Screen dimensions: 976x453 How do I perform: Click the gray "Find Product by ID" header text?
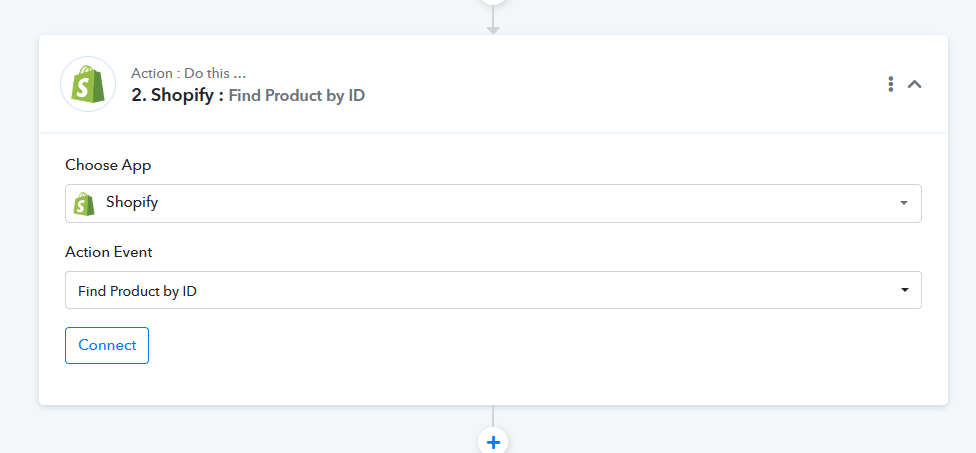pyautogui.click(x=296, y=96)
